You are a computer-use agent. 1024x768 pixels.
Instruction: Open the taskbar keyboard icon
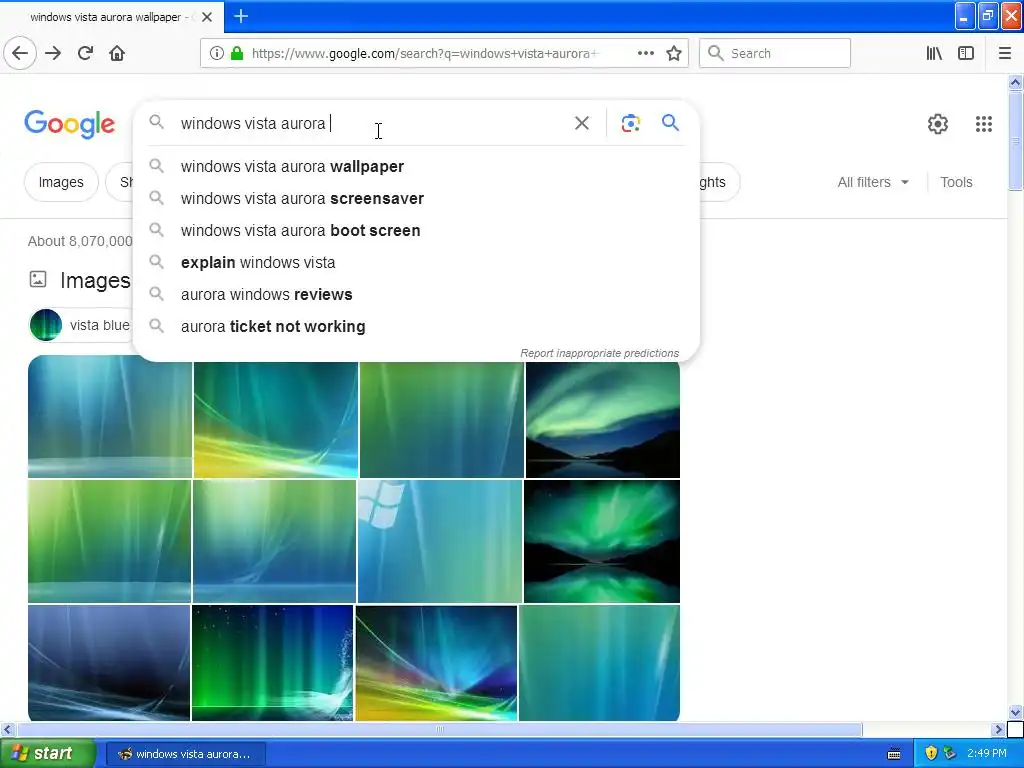click(x=894, y=754)
